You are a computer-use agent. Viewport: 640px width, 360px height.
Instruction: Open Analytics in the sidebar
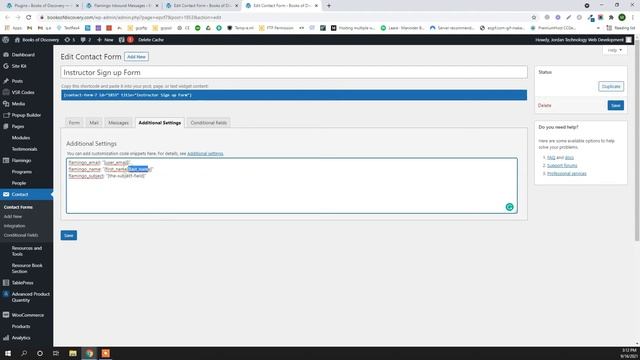[21, 338]
